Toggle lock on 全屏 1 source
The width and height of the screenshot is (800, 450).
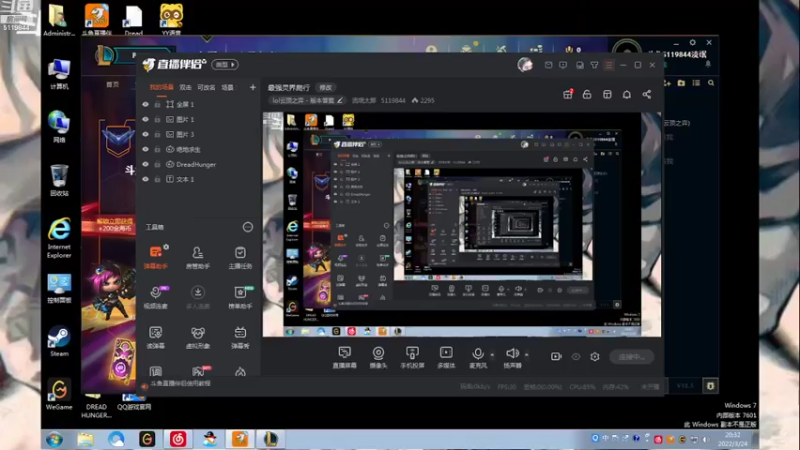coord(157,104)
